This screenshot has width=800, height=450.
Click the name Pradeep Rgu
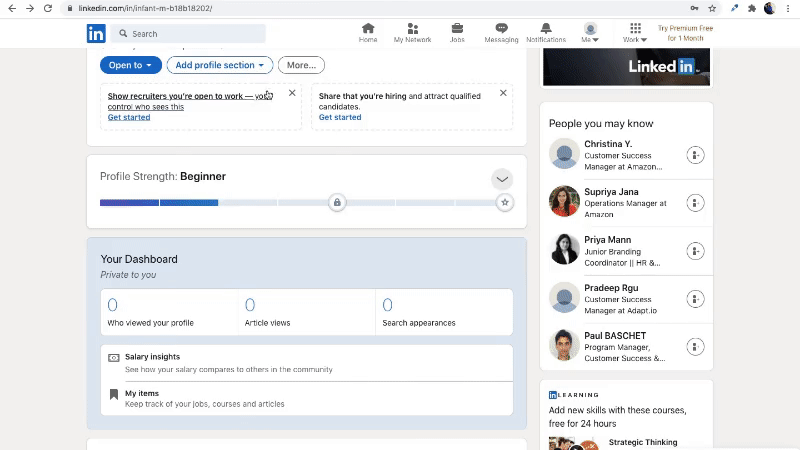point(611,288)
